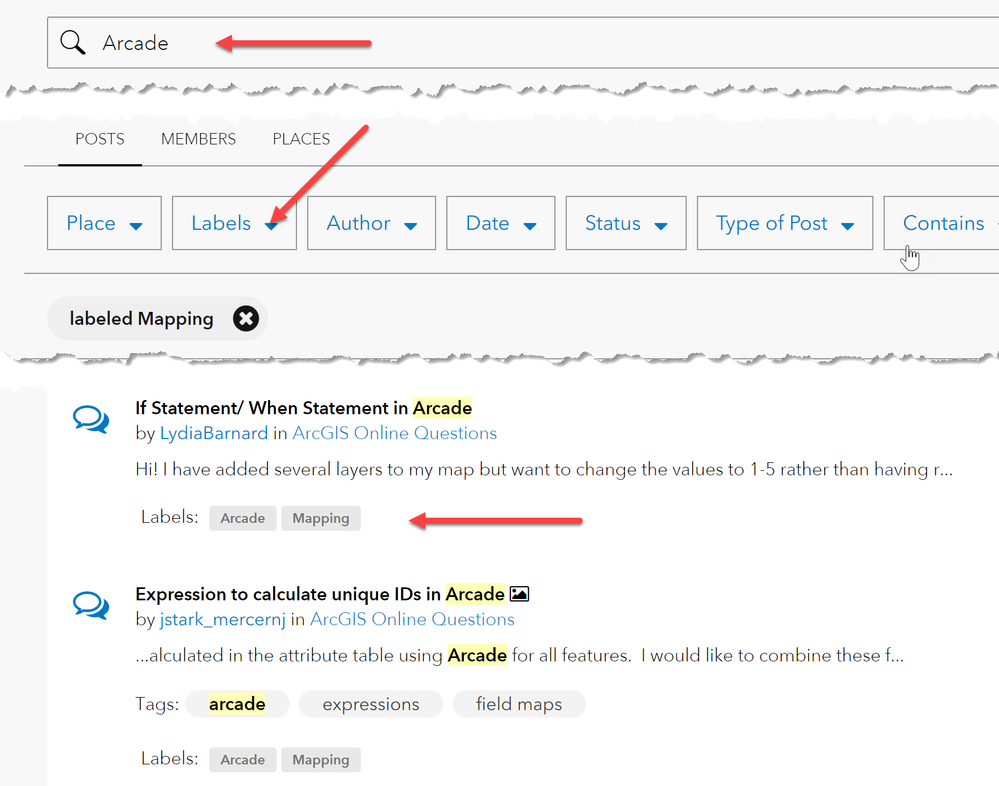Open LydiaBarnard's profile link
This screenshot has width=999, height=786.
click(x=213, y=433)
